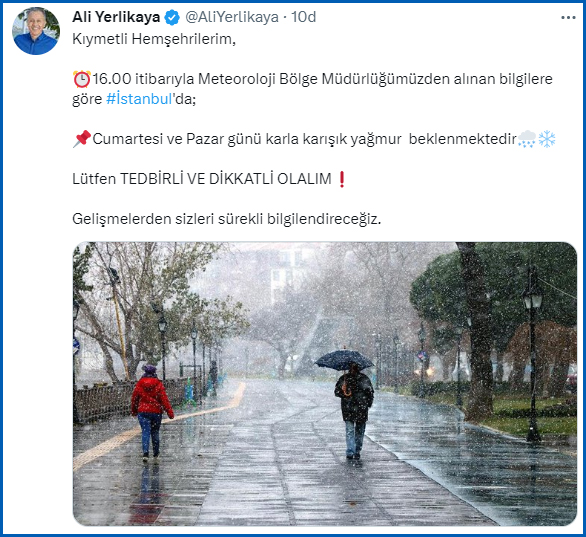Open the snowy street tweet photo
Viewport: 586px width, 537px height.
(325, 384)
